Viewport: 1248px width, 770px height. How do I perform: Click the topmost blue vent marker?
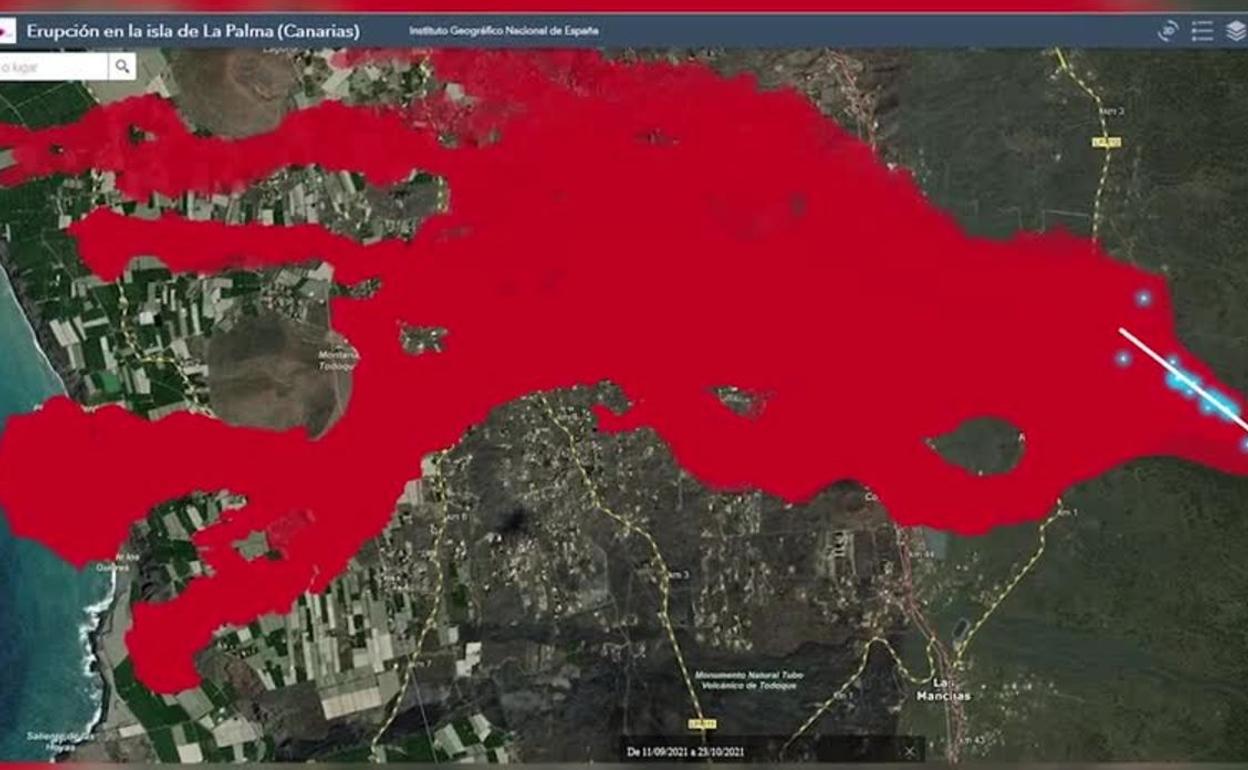point(1143,298)
